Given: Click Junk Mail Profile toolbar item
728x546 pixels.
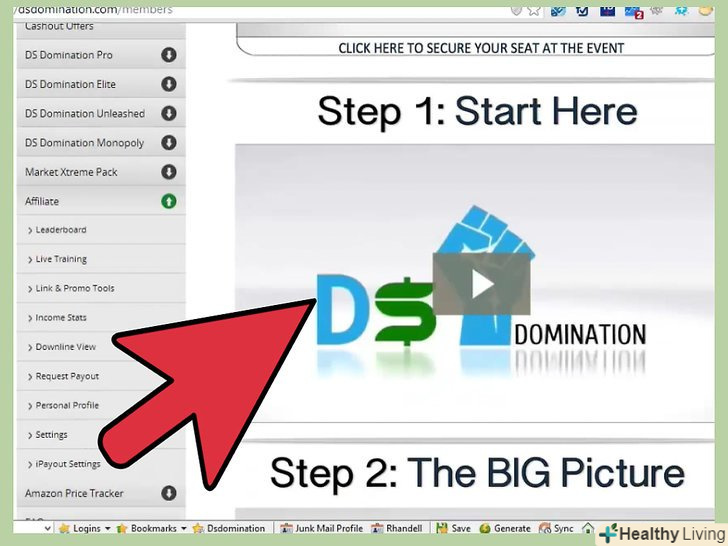Looking at the screenshot, I should pyautogui.click(x=321, y=528).
